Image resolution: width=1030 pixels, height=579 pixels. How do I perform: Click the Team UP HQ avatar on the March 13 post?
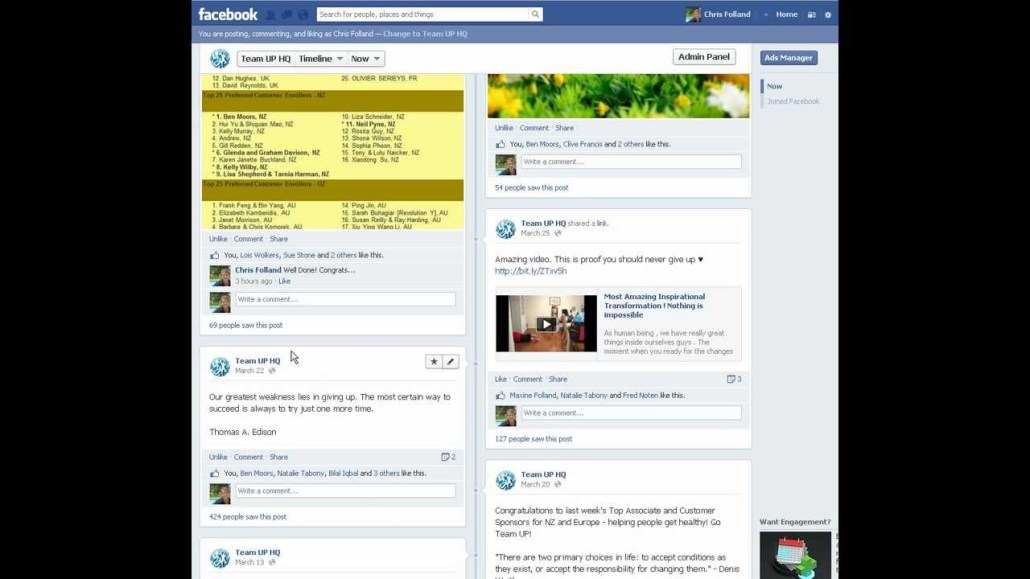(x=220, y=557)
